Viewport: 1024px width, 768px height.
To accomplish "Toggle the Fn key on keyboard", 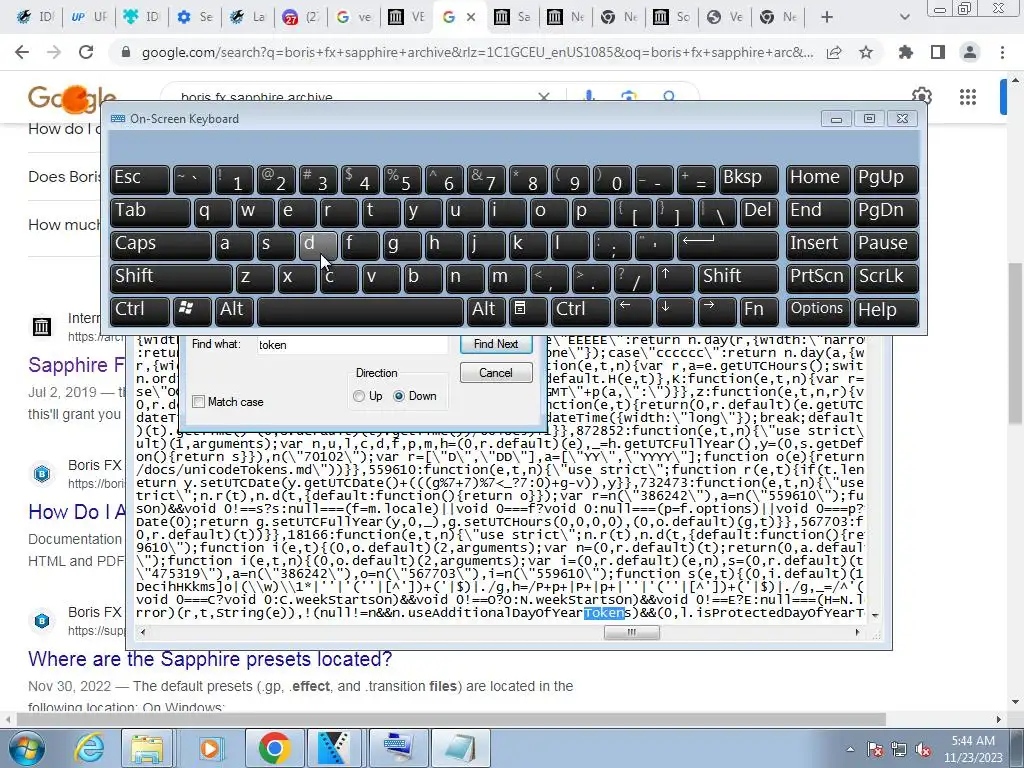I will point(759,310).
